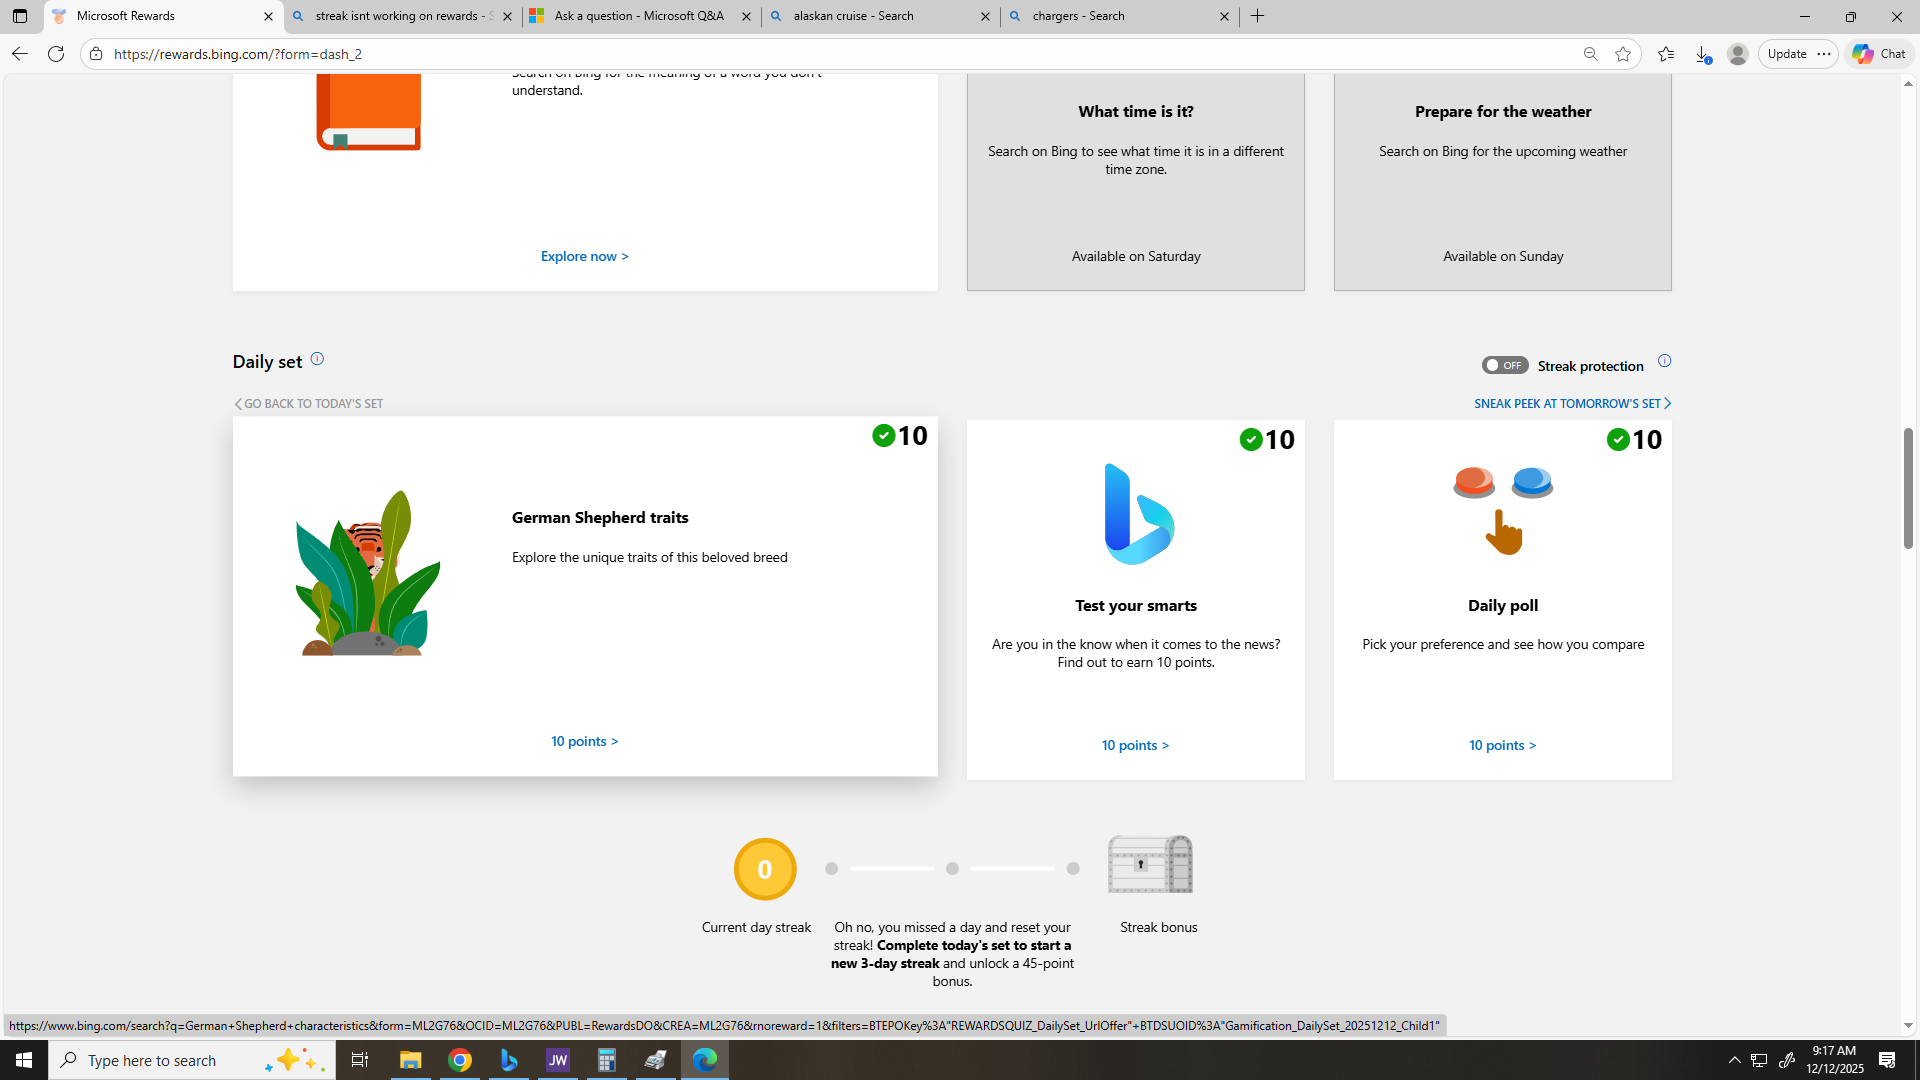Open the Copilot Chat button
Image resolution: width=1920 pixels, height=1080 pixels.
(1879, 54)
